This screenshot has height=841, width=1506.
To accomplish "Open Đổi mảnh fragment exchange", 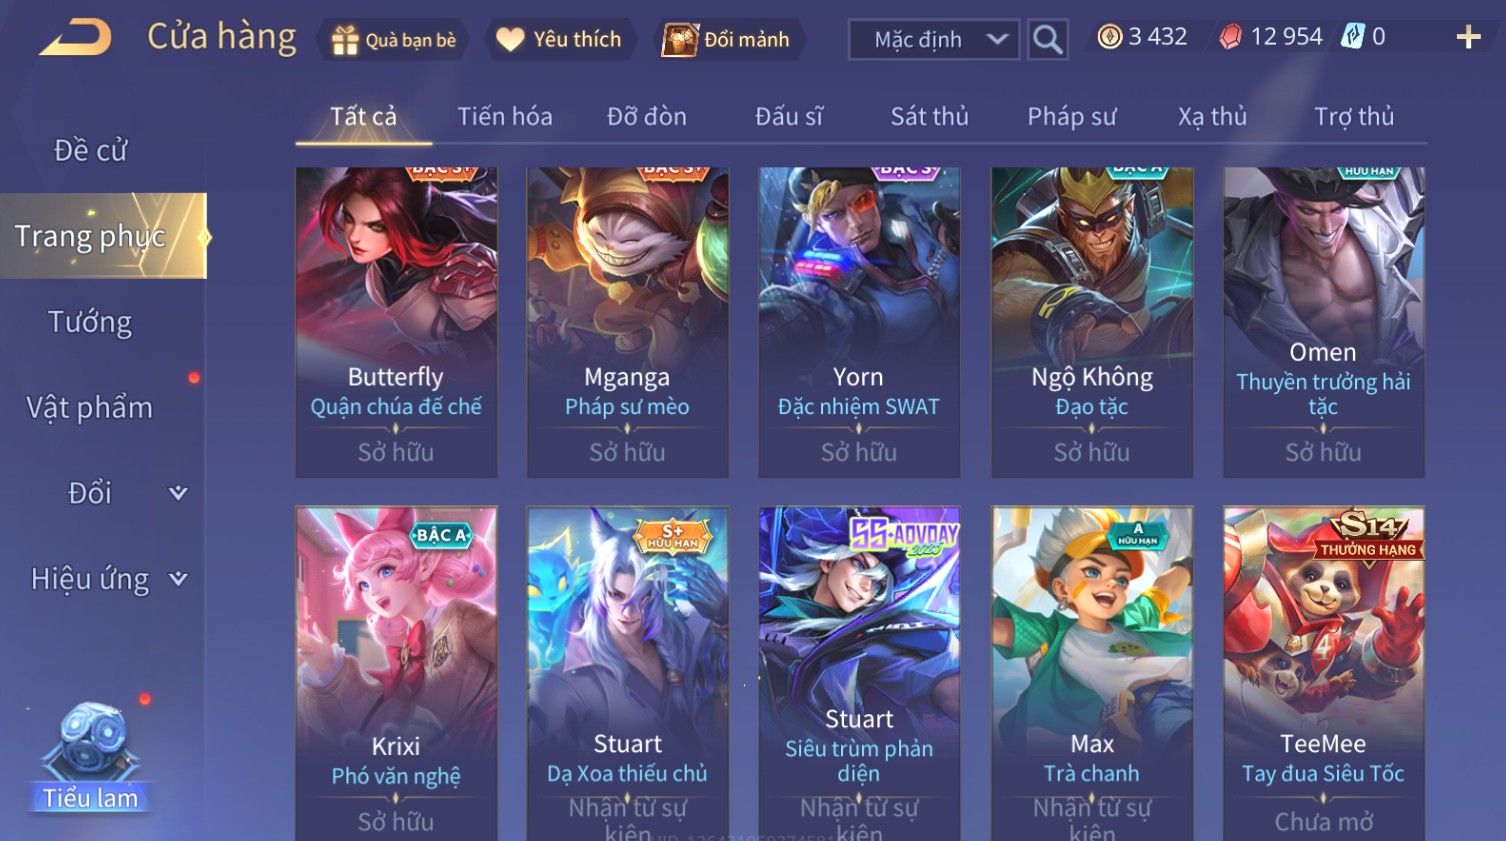I will click(x=729, y=40).
